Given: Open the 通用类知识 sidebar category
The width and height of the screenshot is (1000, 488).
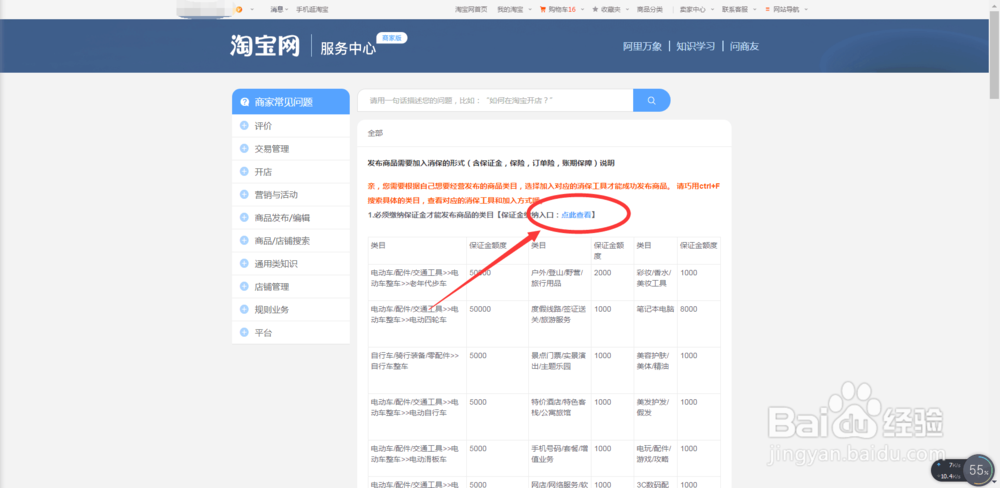Looking at the screenshot, I should [x=291, y=263].
